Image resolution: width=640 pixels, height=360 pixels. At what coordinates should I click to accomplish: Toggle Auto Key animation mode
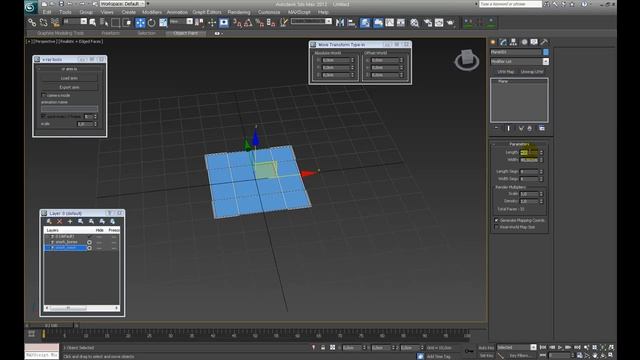coord(486,348)
